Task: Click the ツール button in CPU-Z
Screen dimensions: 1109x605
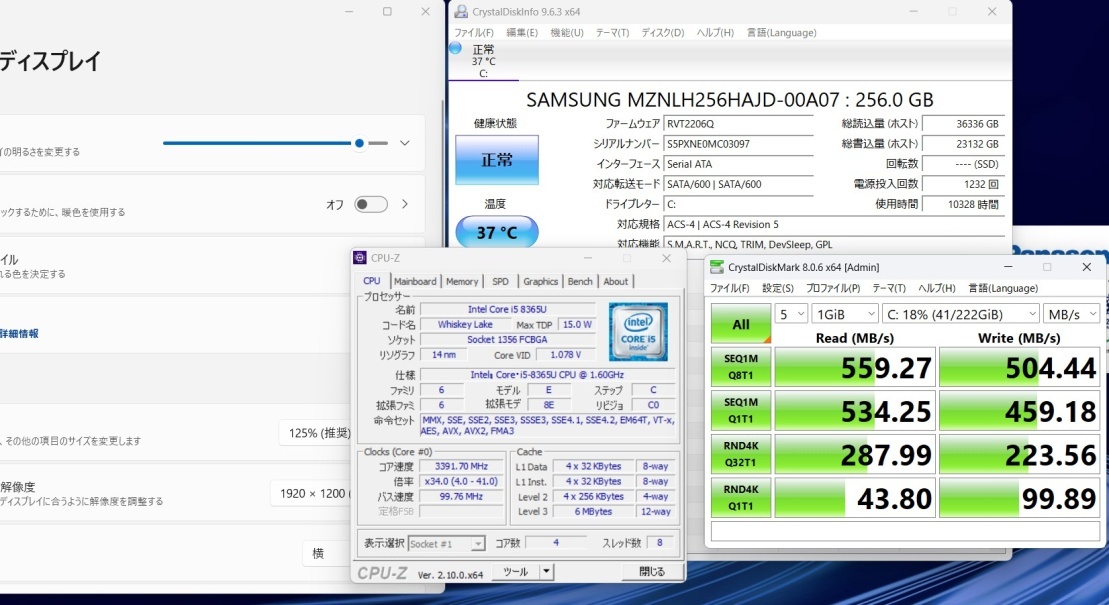Action: coord(516,572)
